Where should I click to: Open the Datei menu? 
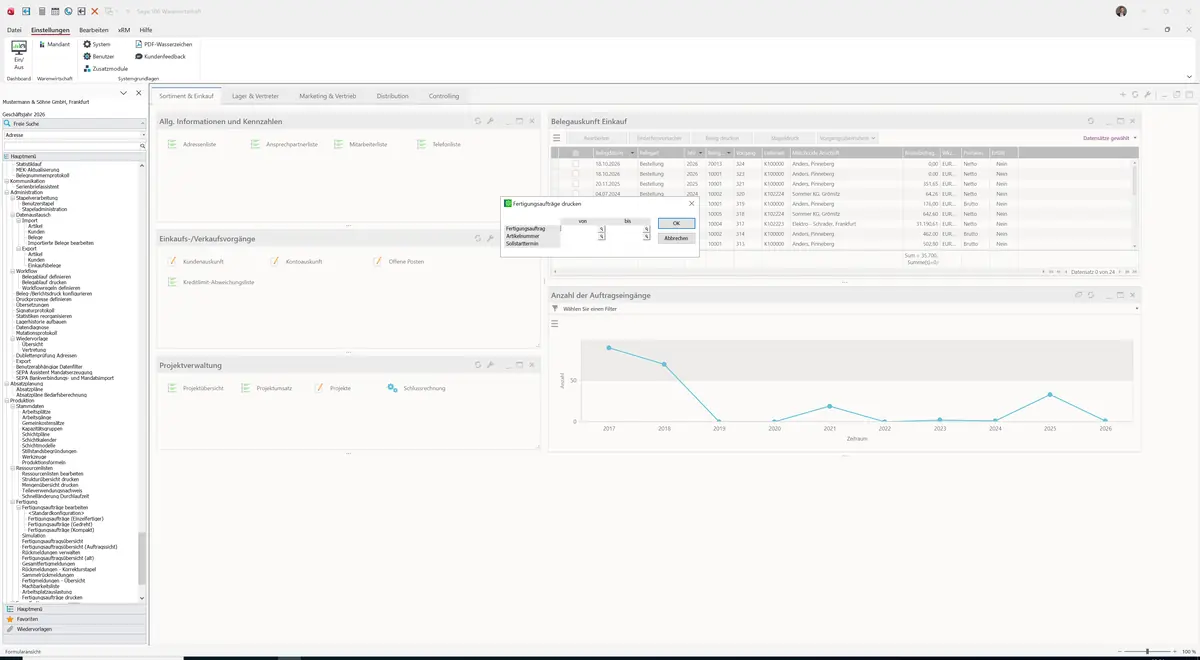pos(14,30)
